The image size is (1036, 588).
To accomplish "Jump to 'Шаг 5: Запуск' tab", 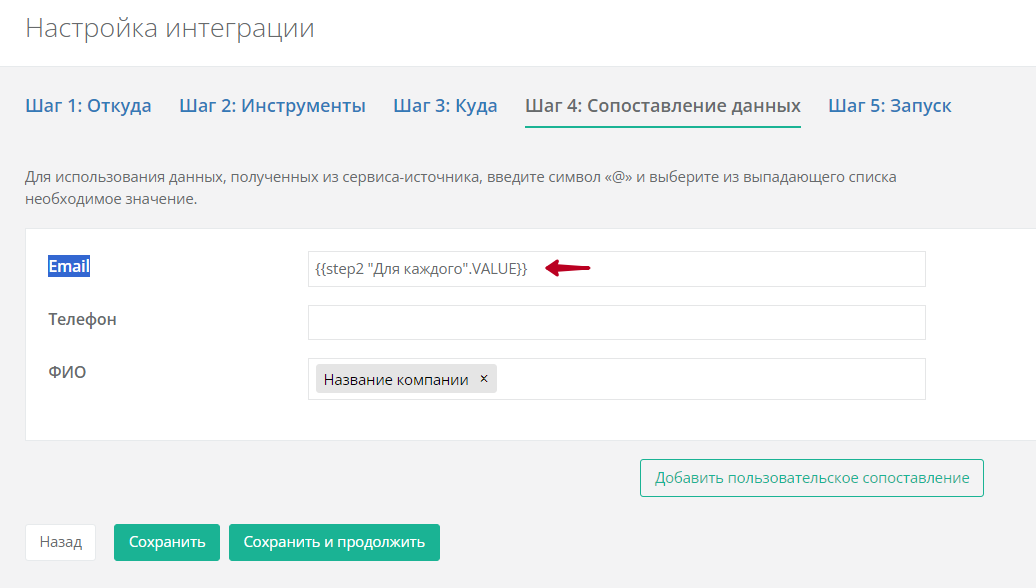I will pyautogui.click(x=889, y=106).
